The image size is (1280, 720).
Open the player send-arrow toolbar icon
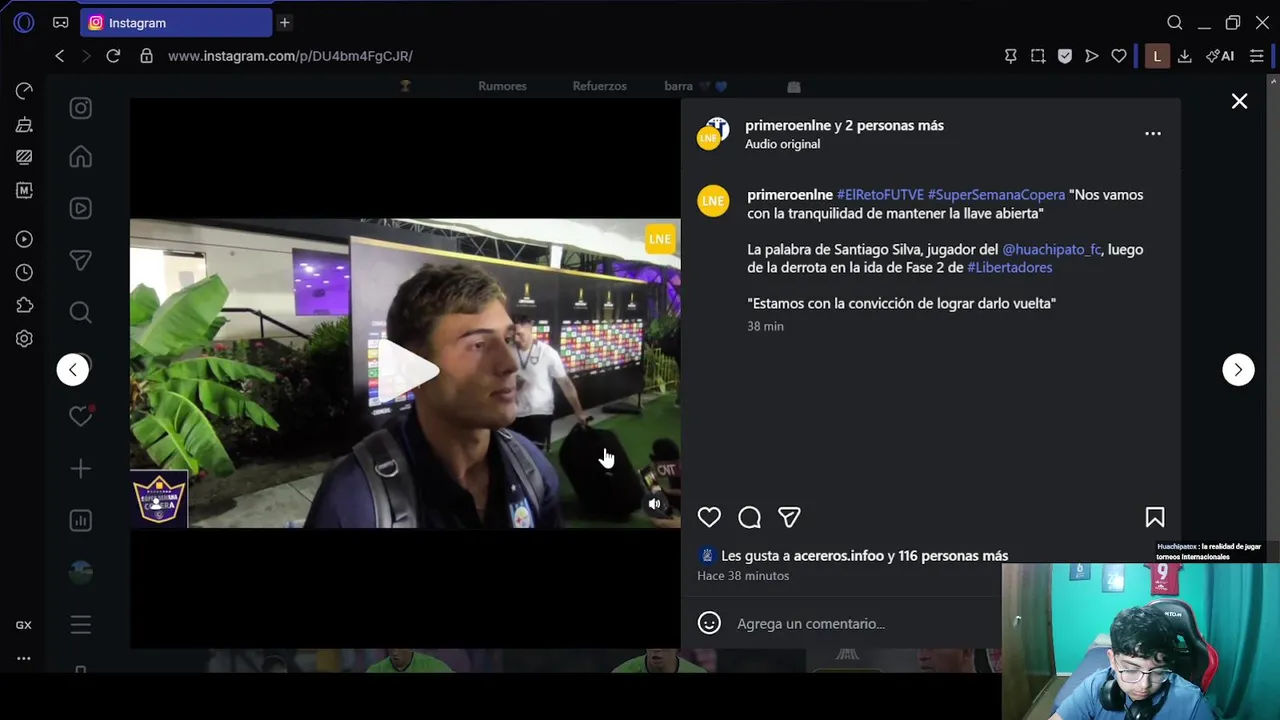[x=1092, y=56]
